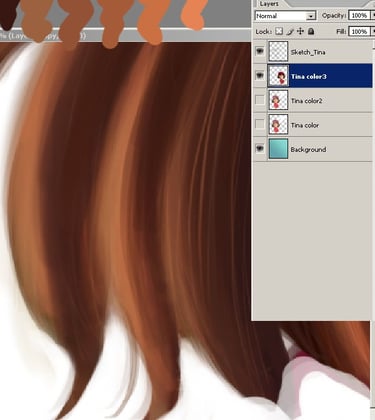Toggle lock transparent pixels icon

coord(279,31)
